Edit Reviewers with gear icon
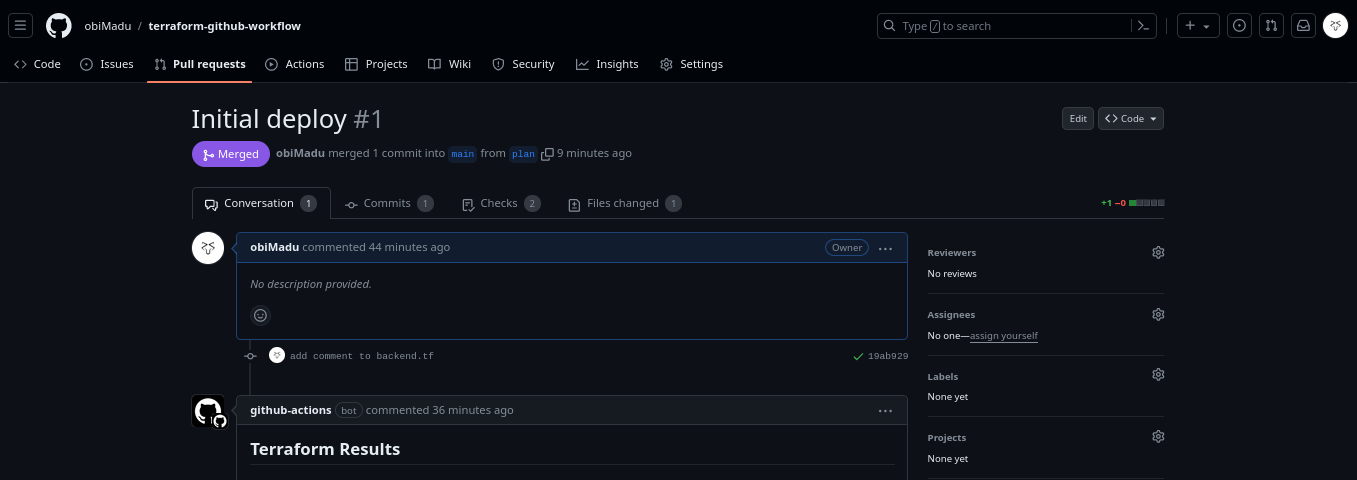 tap(1158, 253)
